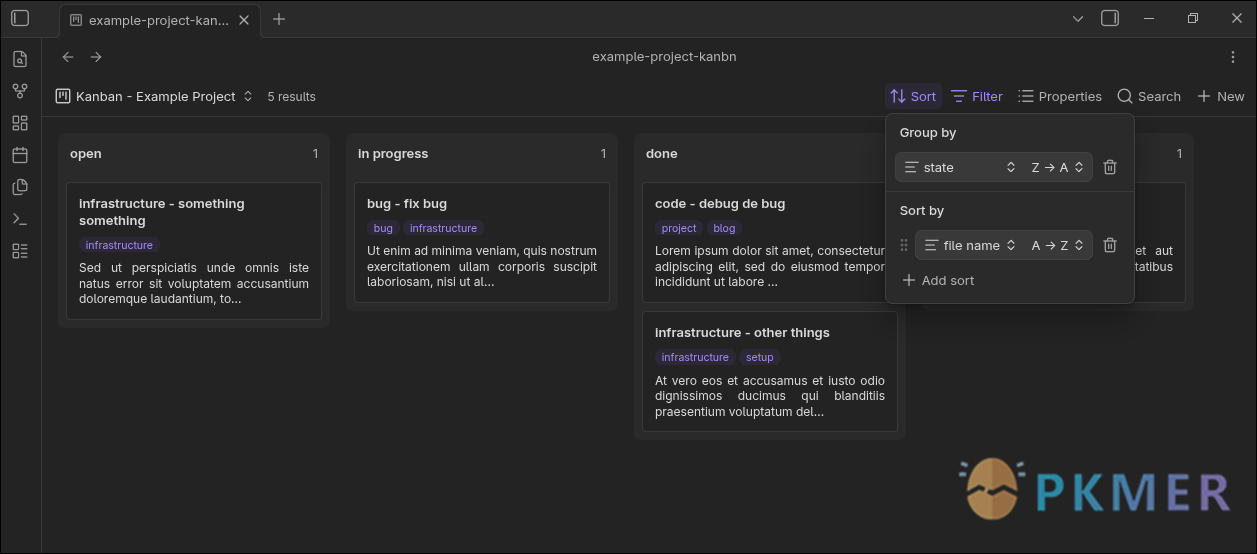Screen dimensions: 1257x554
Task: Select the done column header
Action: (x=662, y=153)
